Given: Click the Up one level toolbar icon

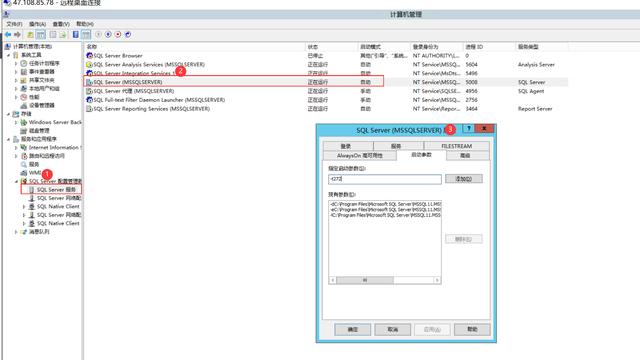Looking at the screenshot, I should click(x=30, y=35).
